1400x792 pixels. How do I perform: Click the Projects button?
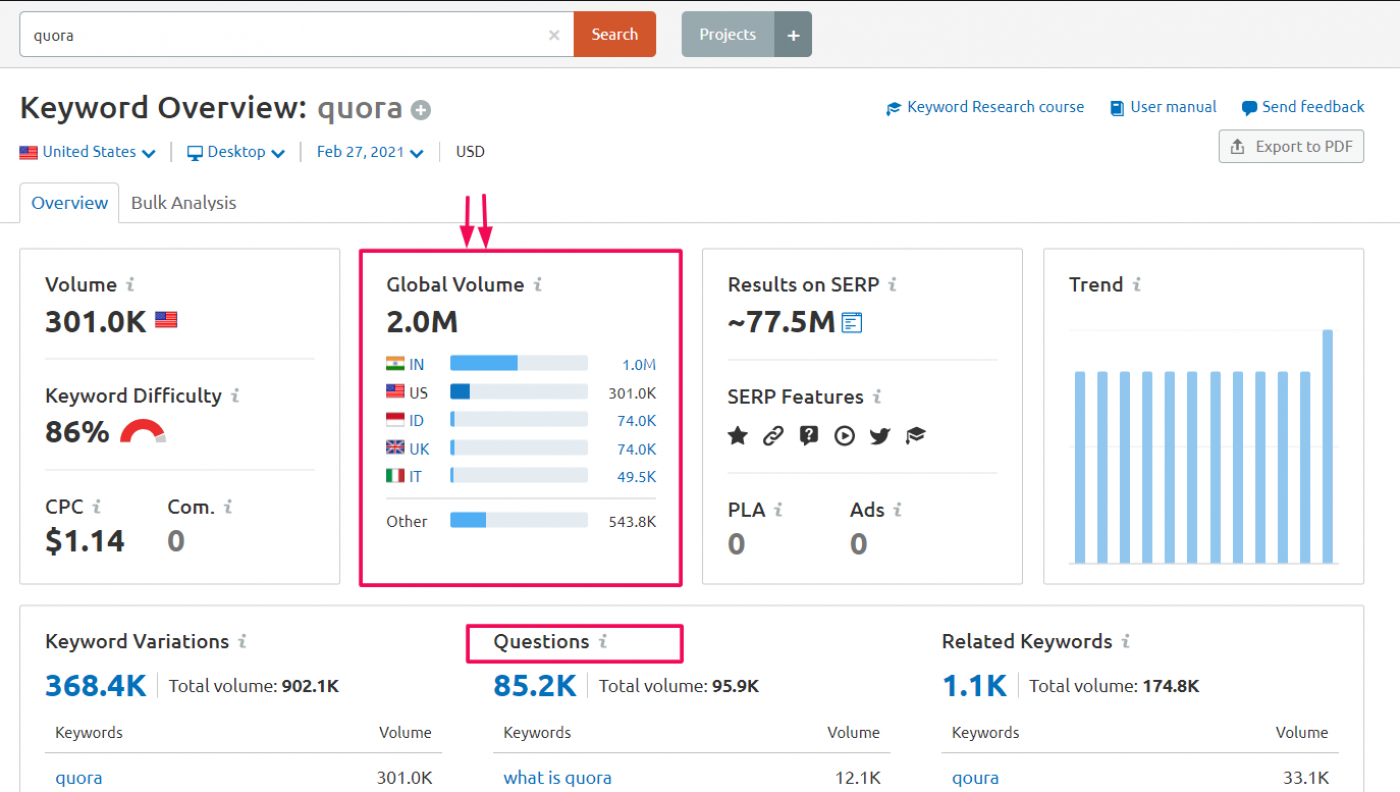pyautogui.click(x=728, y=35)
